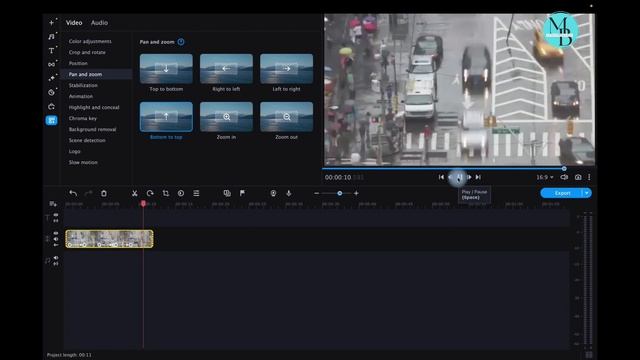Open Animation tool
Viewport: 640px width, 360px height.
tap(81, 96)
